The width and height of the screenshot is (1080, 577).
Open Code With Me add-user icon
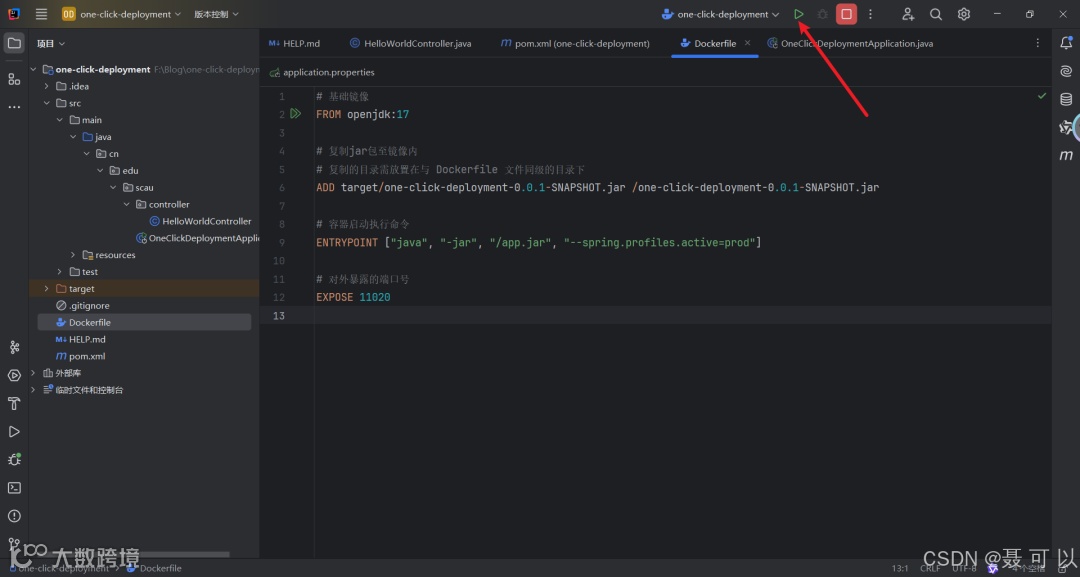point(908,14)
